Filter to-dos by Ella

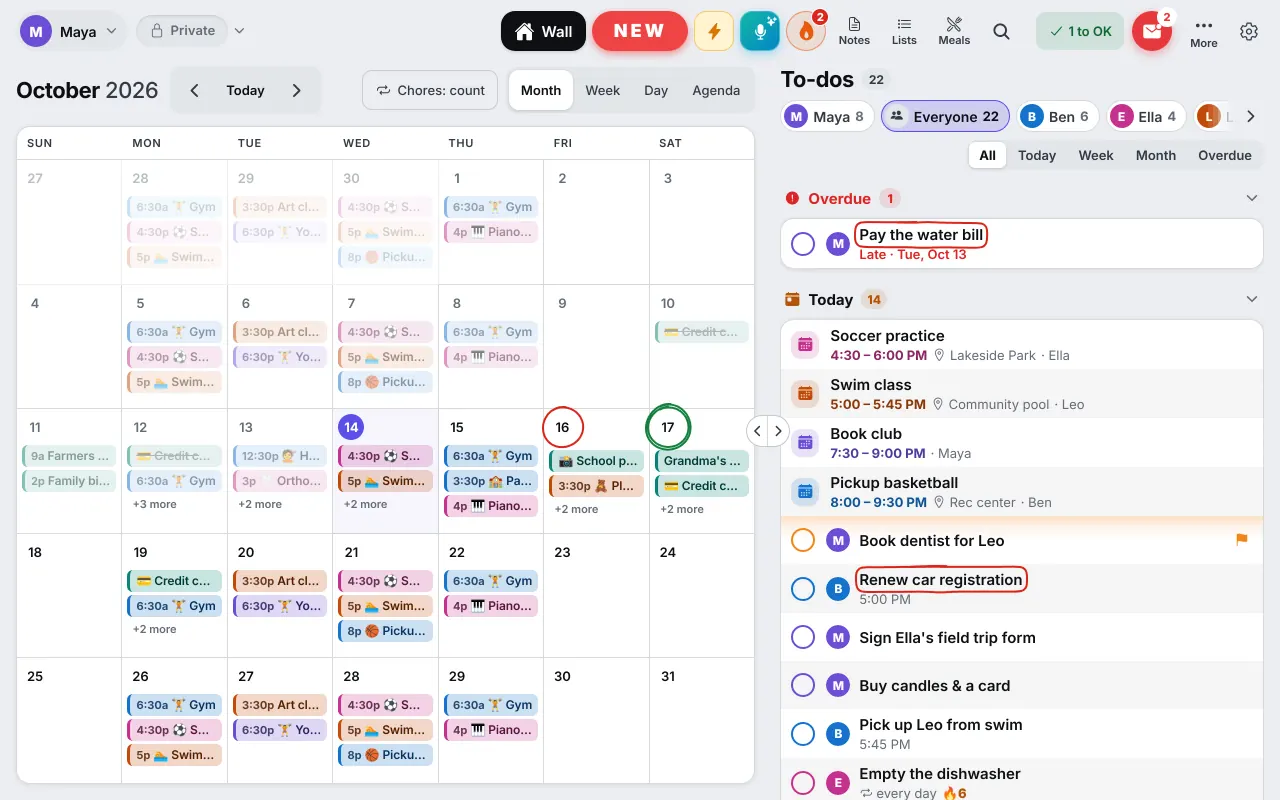click(1146, 117)
